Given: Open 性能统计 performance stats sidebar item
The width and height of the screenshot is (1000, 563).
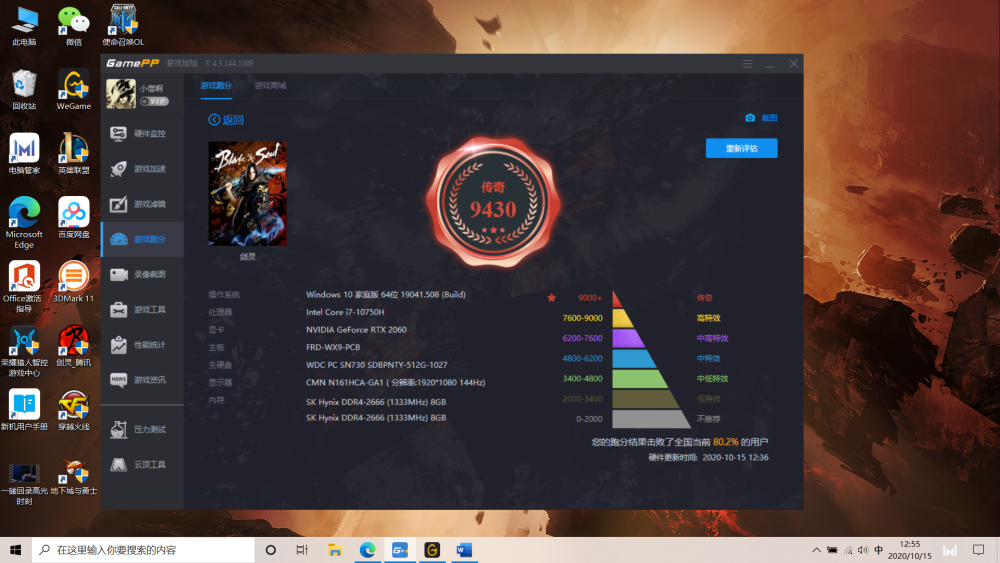Looking at the screenshot, I should tap(142, 345).
